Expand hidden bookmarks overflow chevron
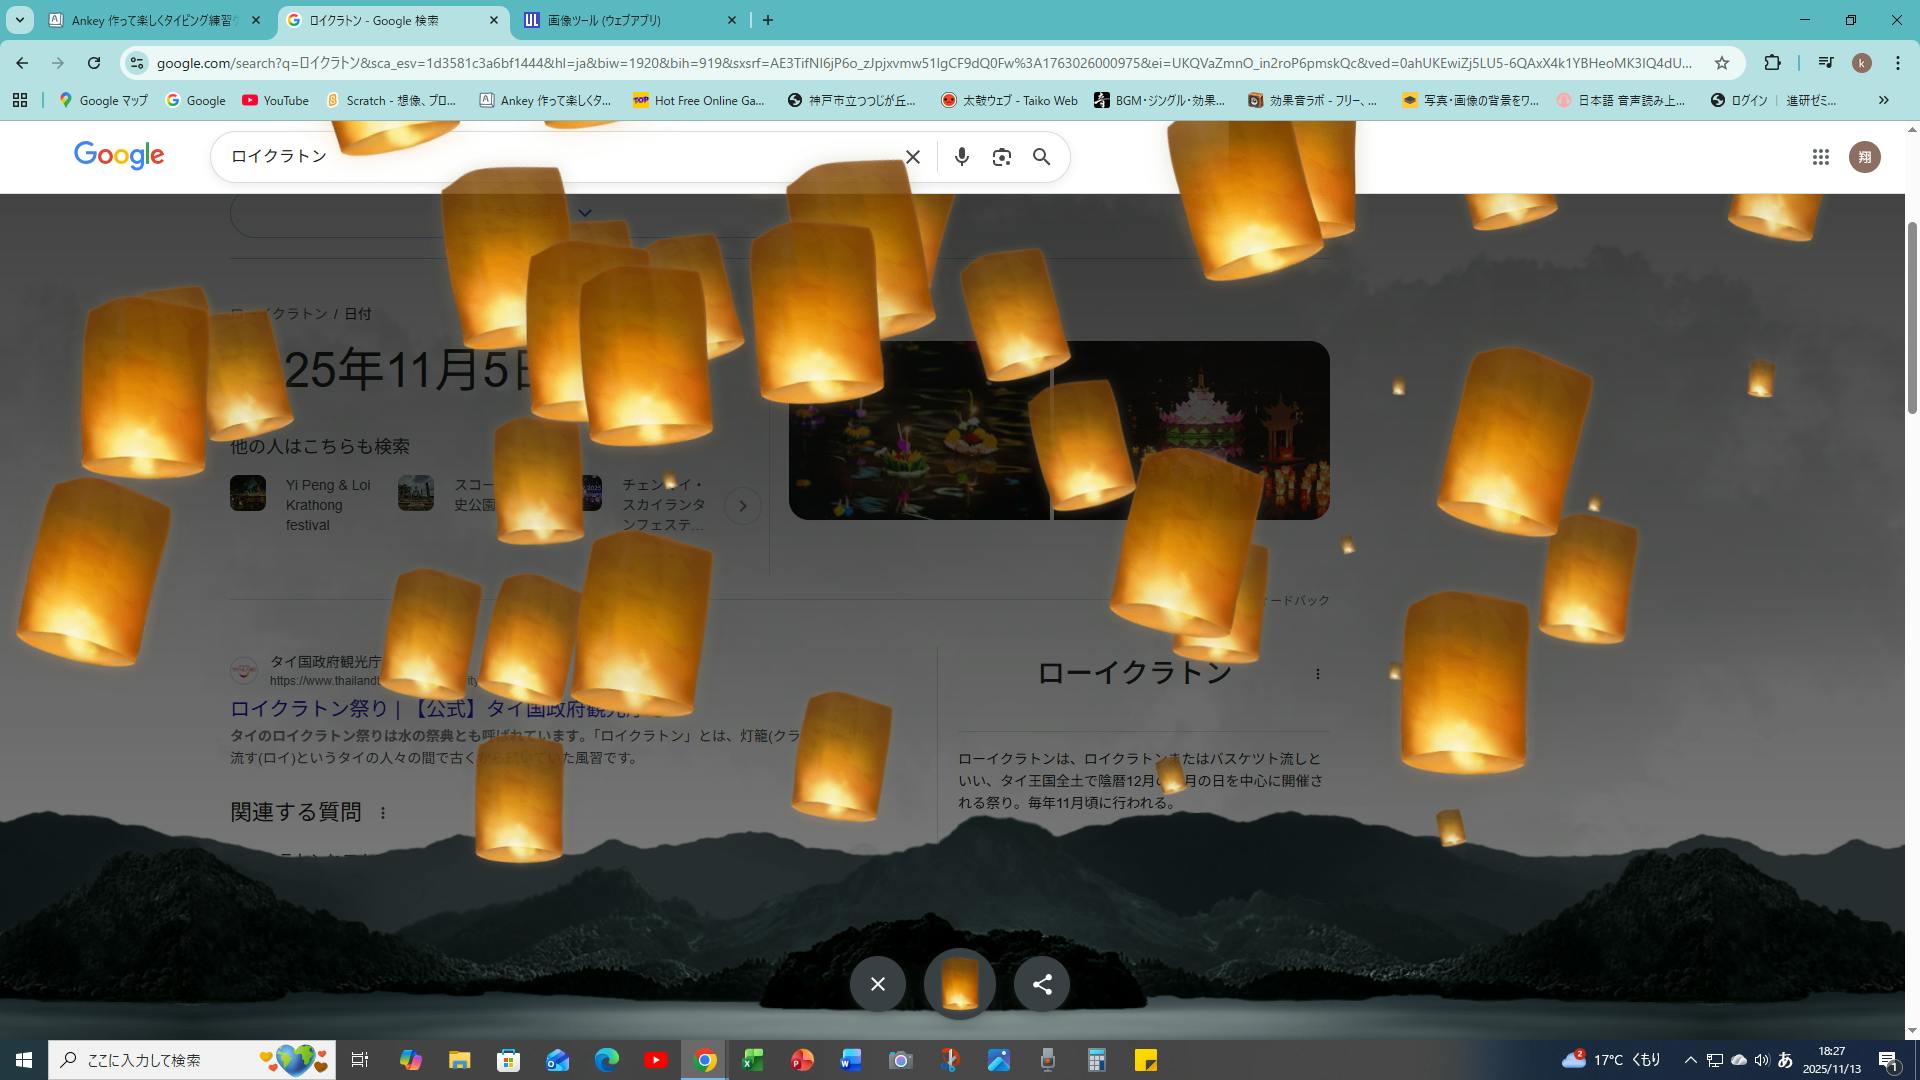 (x=1883, y=100)
